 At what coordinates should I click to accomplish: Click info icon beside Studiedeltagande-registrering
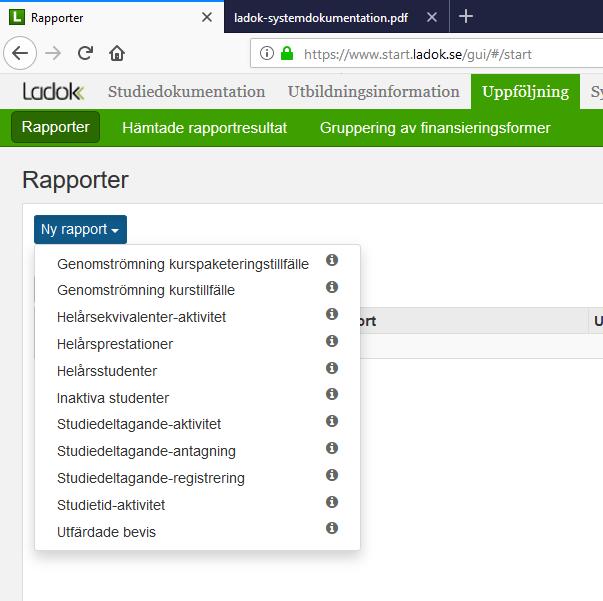[332, 475]
